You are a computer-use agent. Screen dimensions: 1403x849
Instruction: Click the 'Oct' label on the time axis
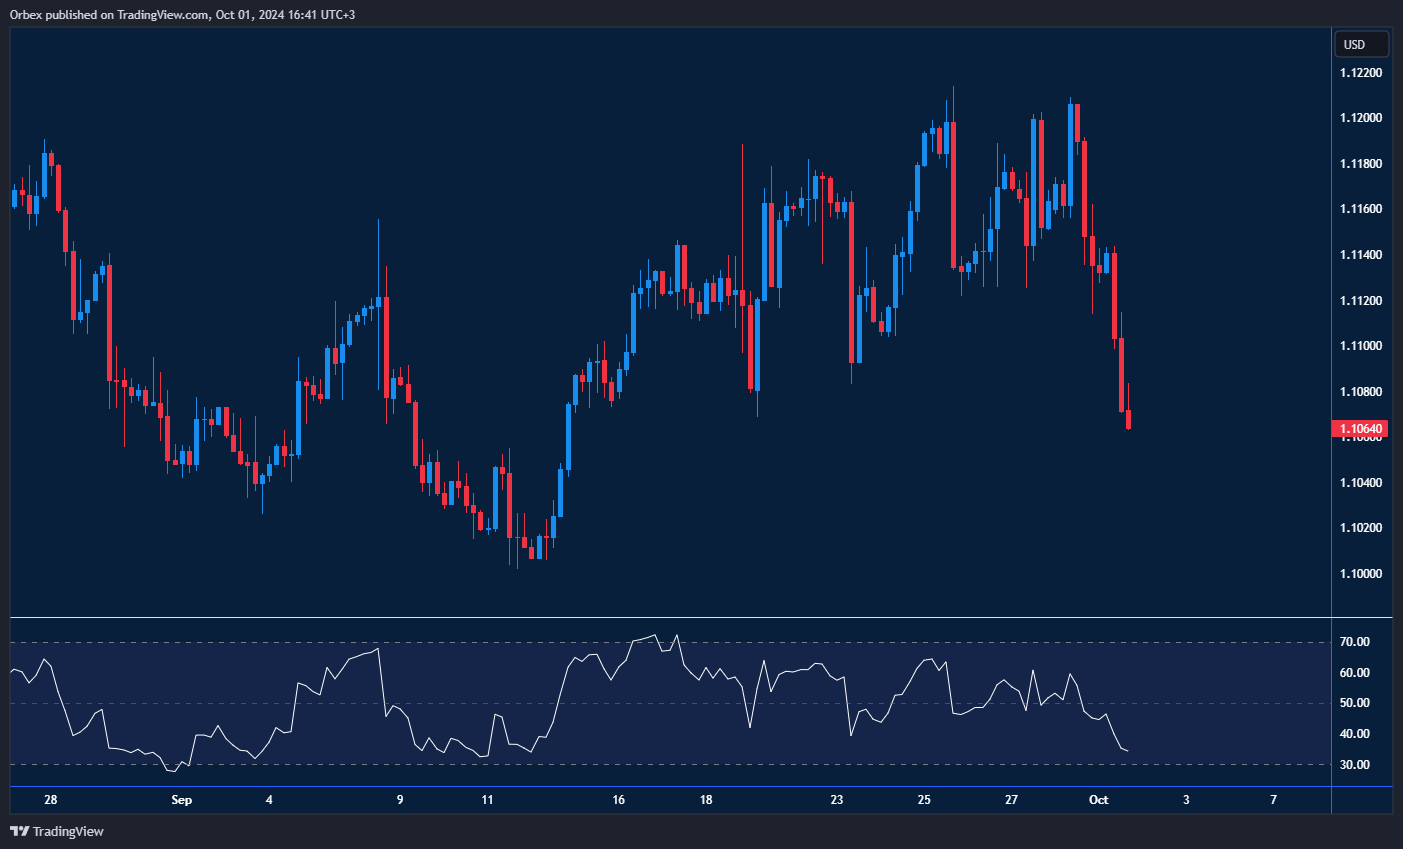(1099, 800)
